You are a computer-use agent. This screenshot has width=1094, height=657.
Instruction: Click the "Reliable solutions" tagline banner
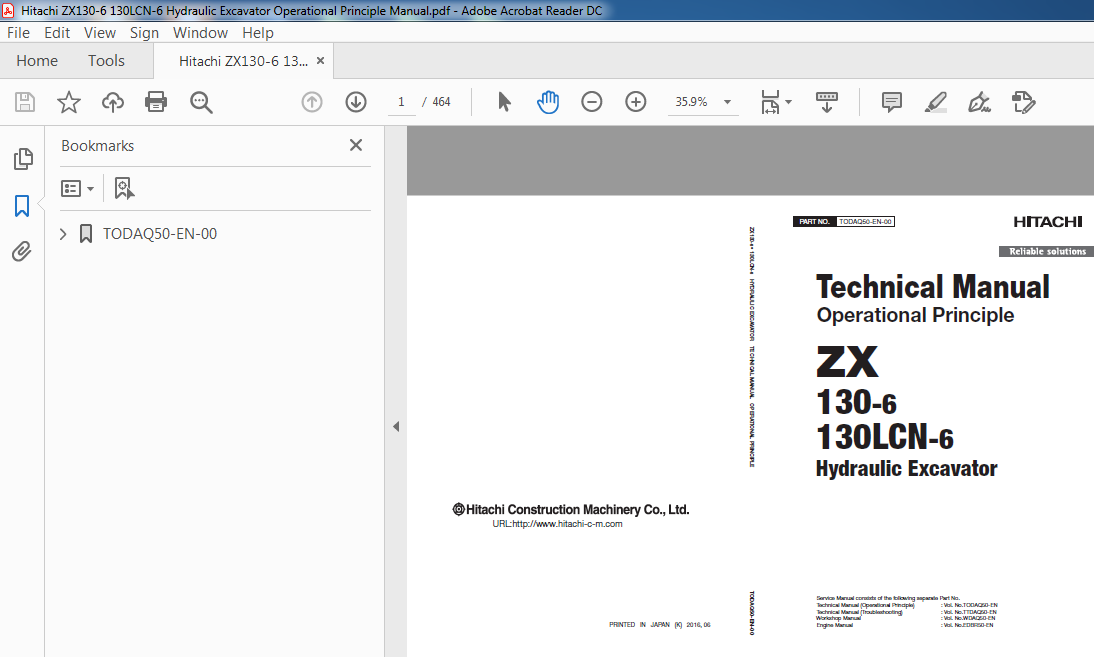[1045, 252]
